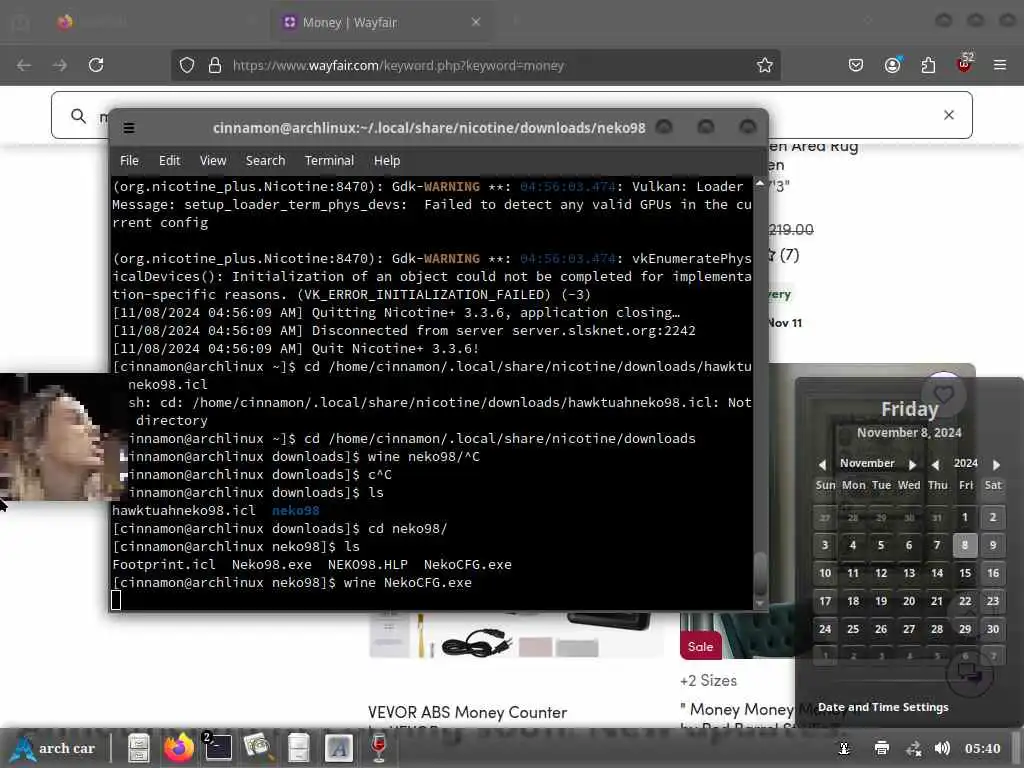
Task: Open VEVOR ABS Money Counter product link
Action: pos(468,712)
